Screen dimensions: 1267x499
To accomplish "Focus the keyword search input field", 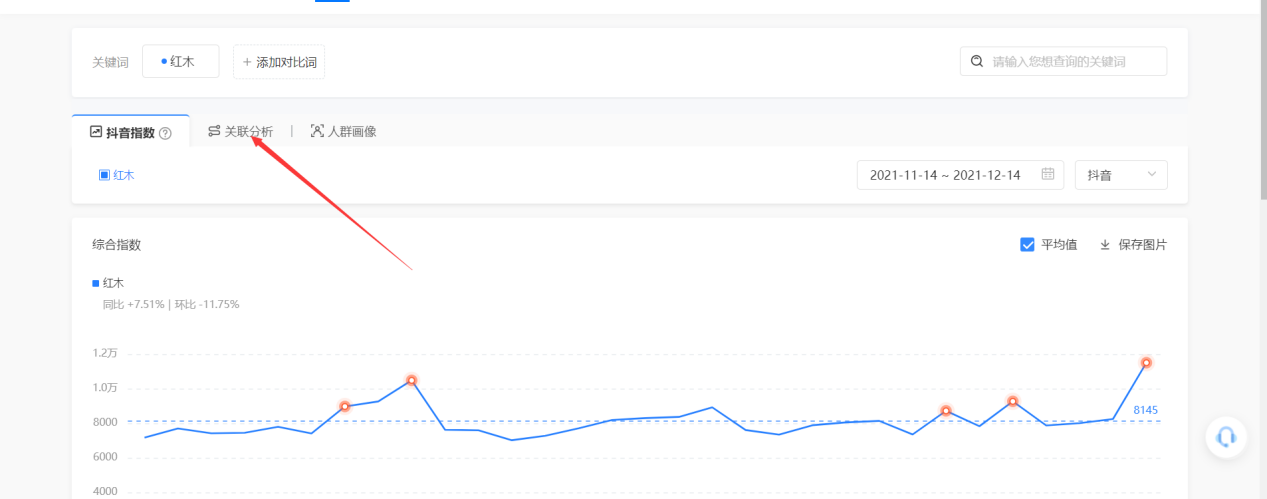I will click(1063, 61).
